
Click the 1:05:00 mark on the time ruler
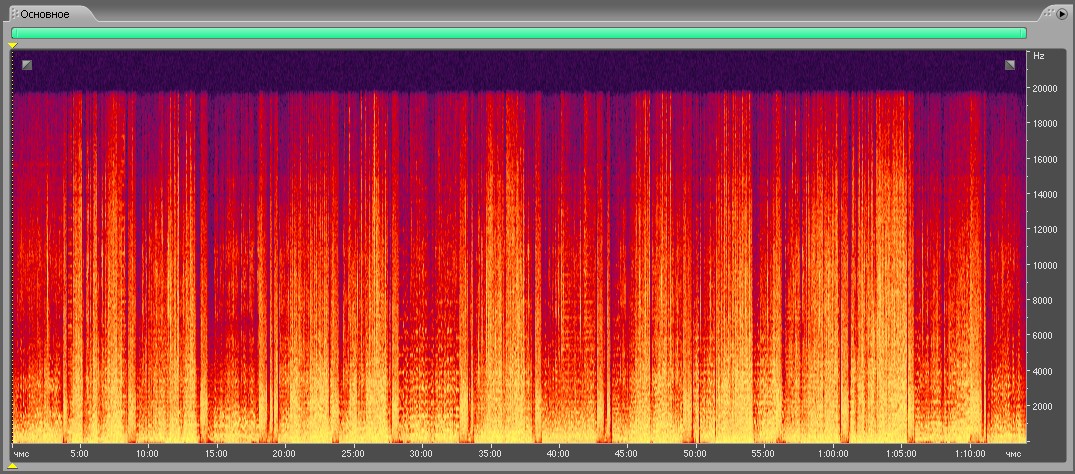coord(901,453)
